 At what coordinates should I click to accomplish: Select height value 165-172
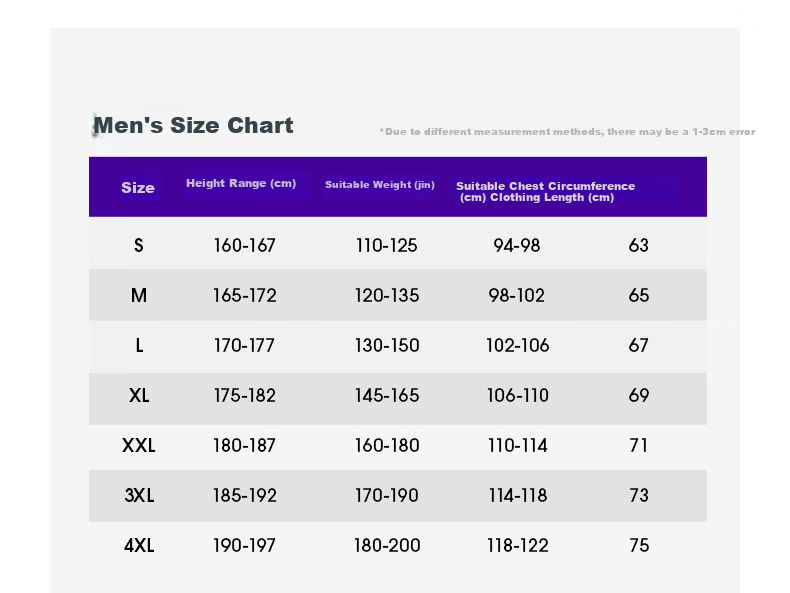(244, 295)
